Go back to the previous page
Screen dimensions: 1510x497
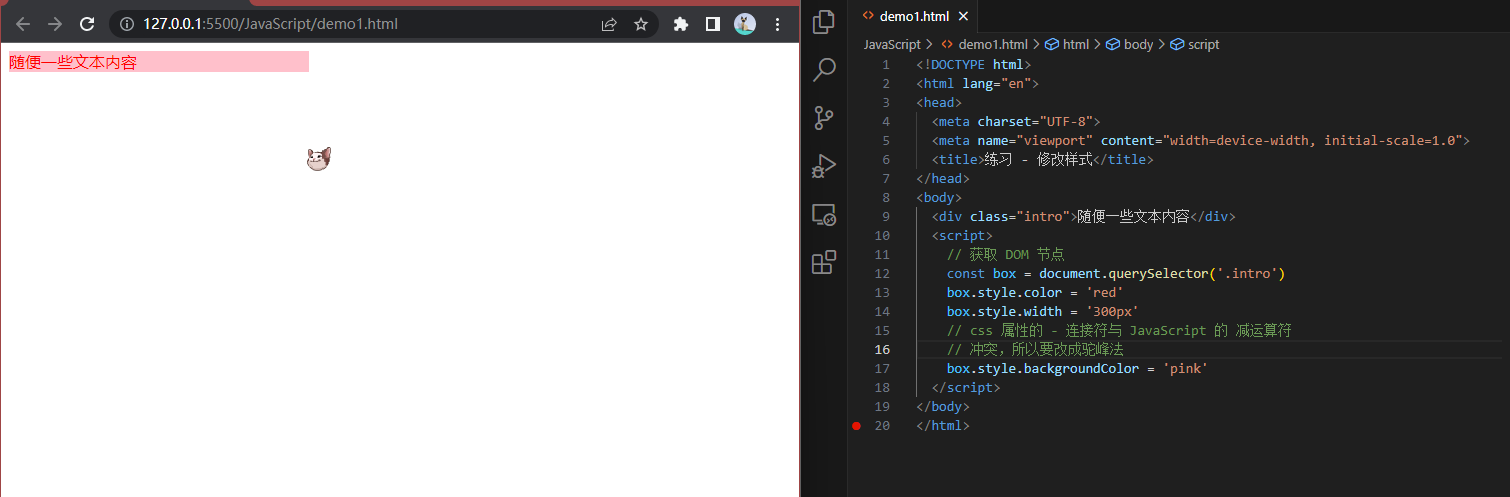tap(23, 24)
